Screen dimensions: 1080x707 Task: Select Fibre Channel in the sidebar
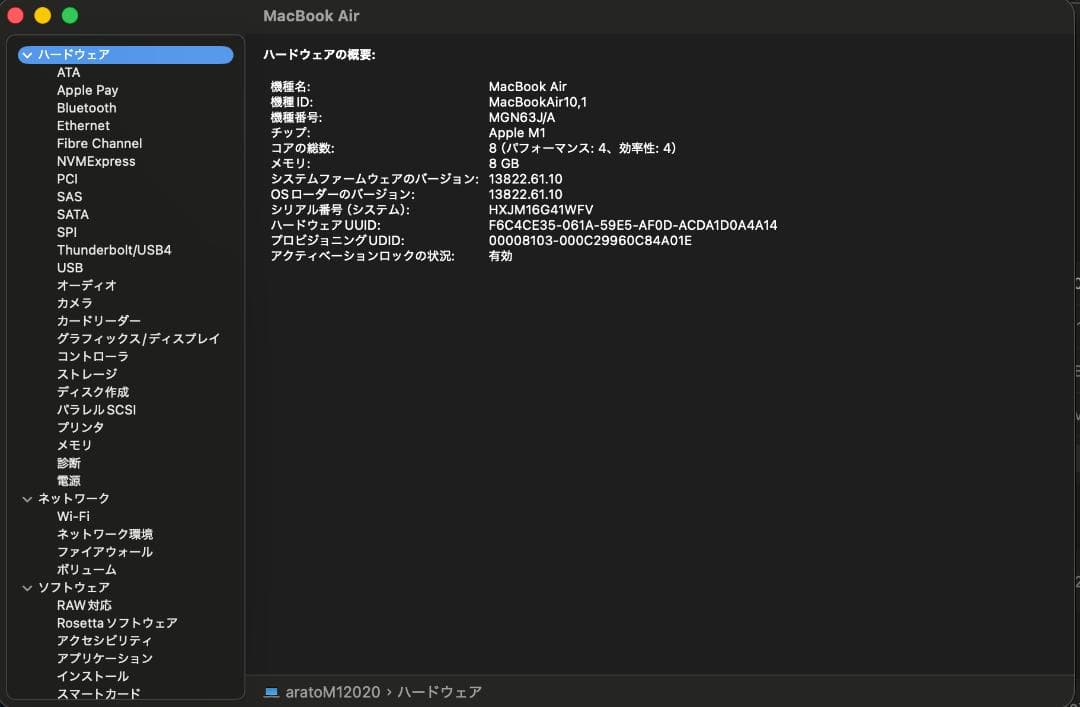pos(99,143)
